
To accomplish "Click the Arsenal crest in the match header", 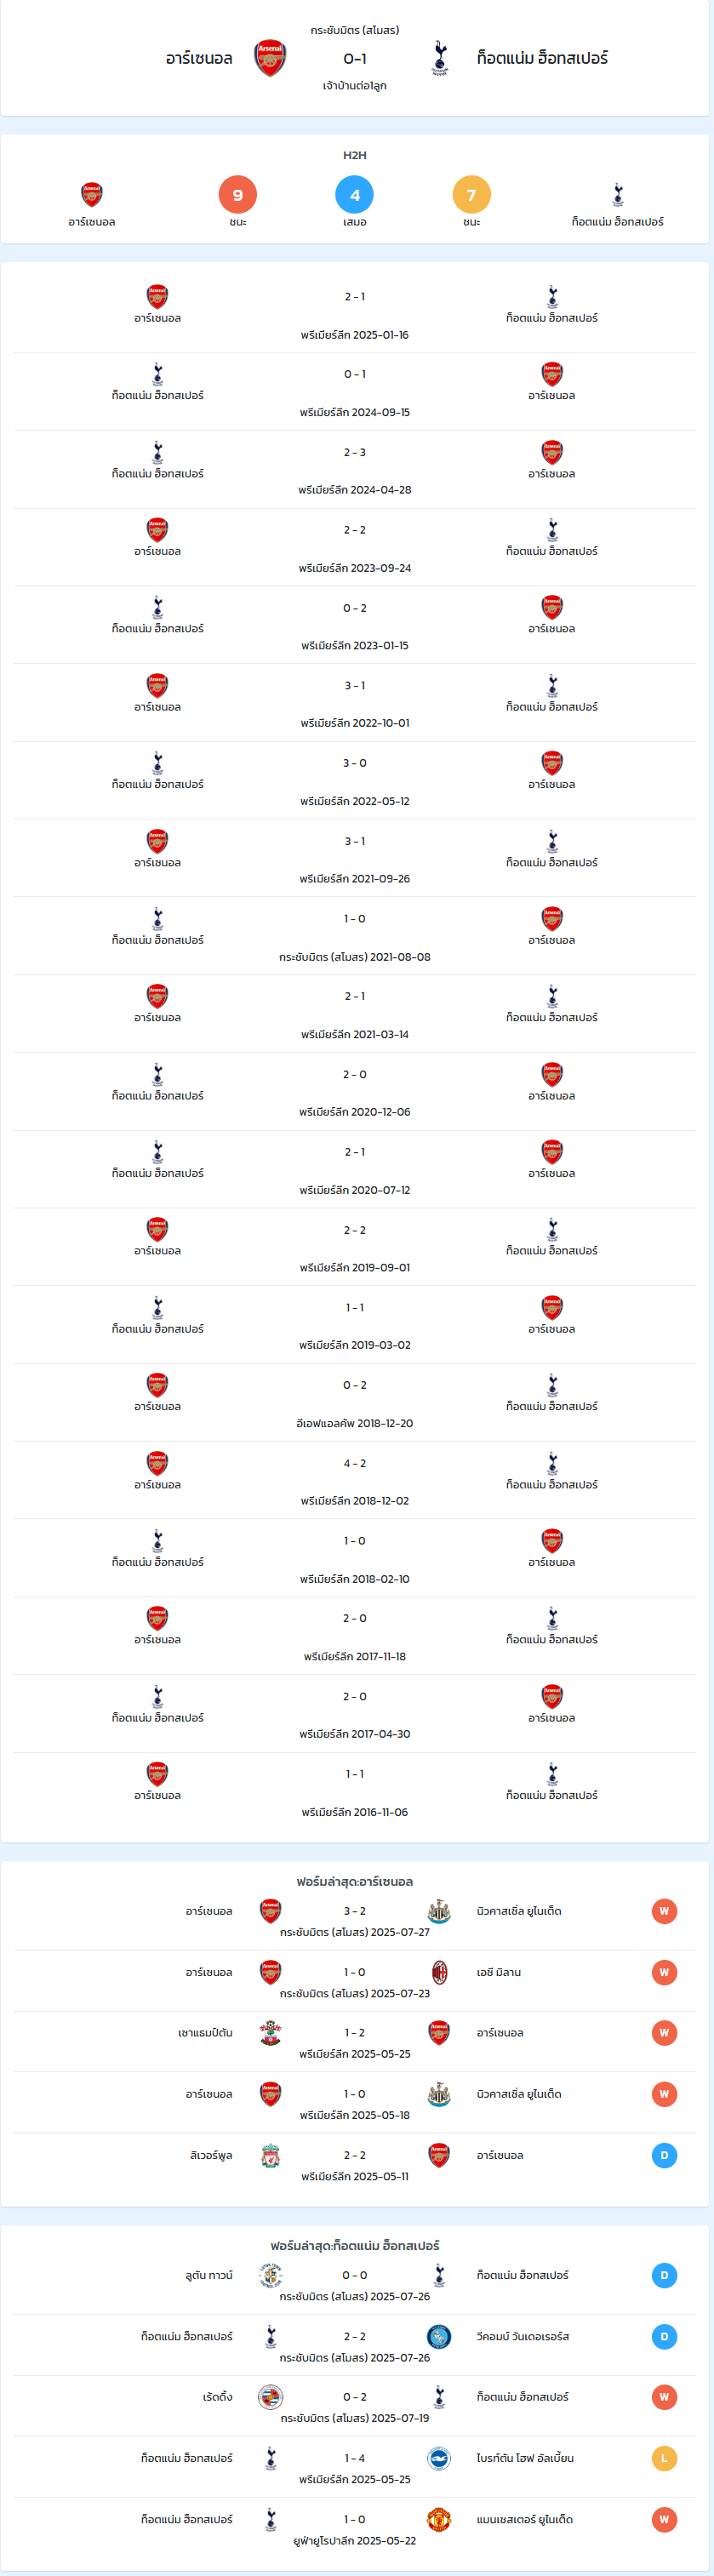I will coord(270,58).
